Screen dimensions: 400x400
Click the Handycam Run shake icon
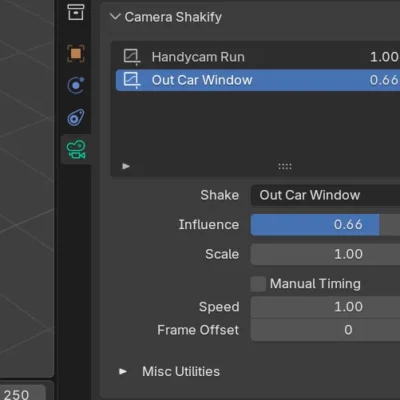[132, 57]
